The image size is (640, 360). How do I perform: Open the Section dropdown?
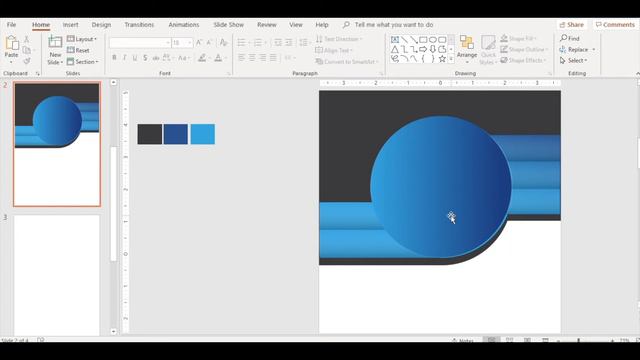coord(83,62)
